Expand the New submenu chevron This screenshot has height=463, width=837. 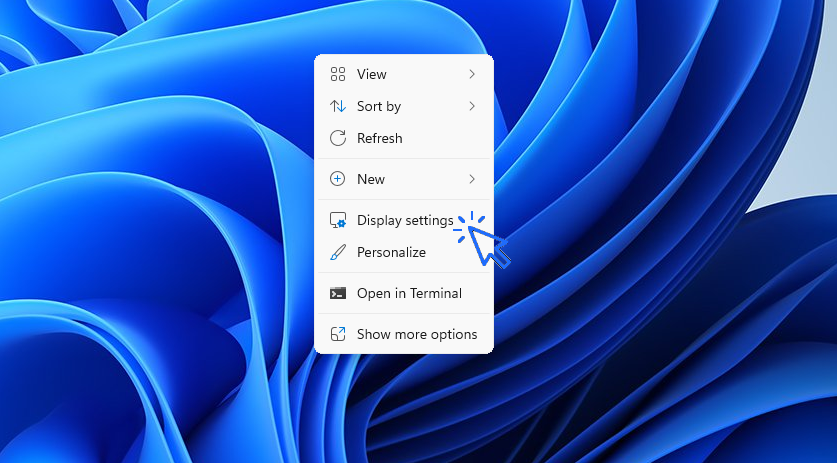pyautogui.click(x=472, y=179)
